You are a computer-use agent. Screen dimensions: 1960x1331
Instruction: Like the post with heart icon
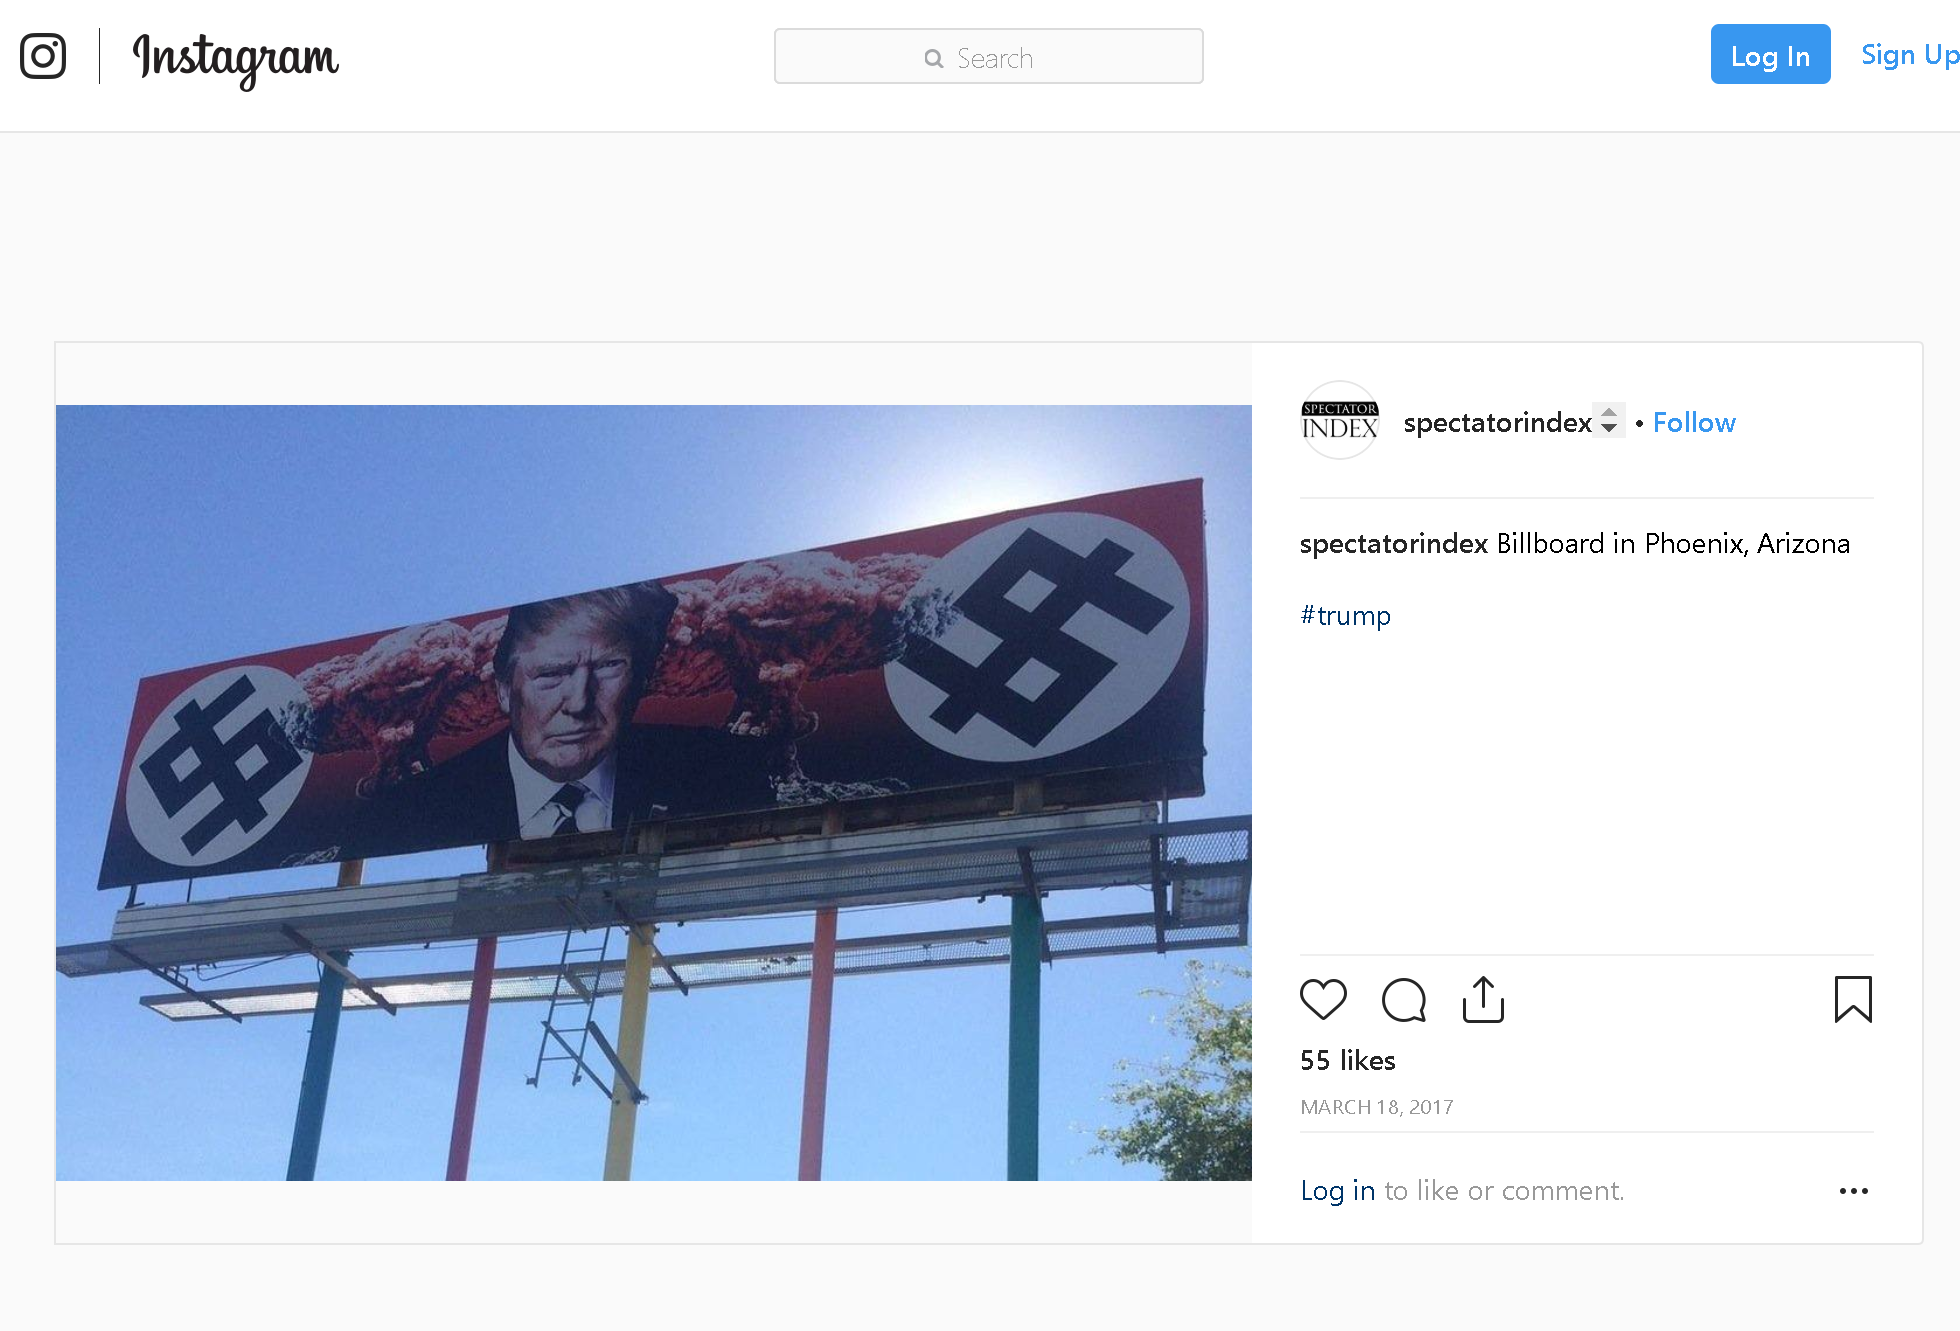[x=1323, y=999]
